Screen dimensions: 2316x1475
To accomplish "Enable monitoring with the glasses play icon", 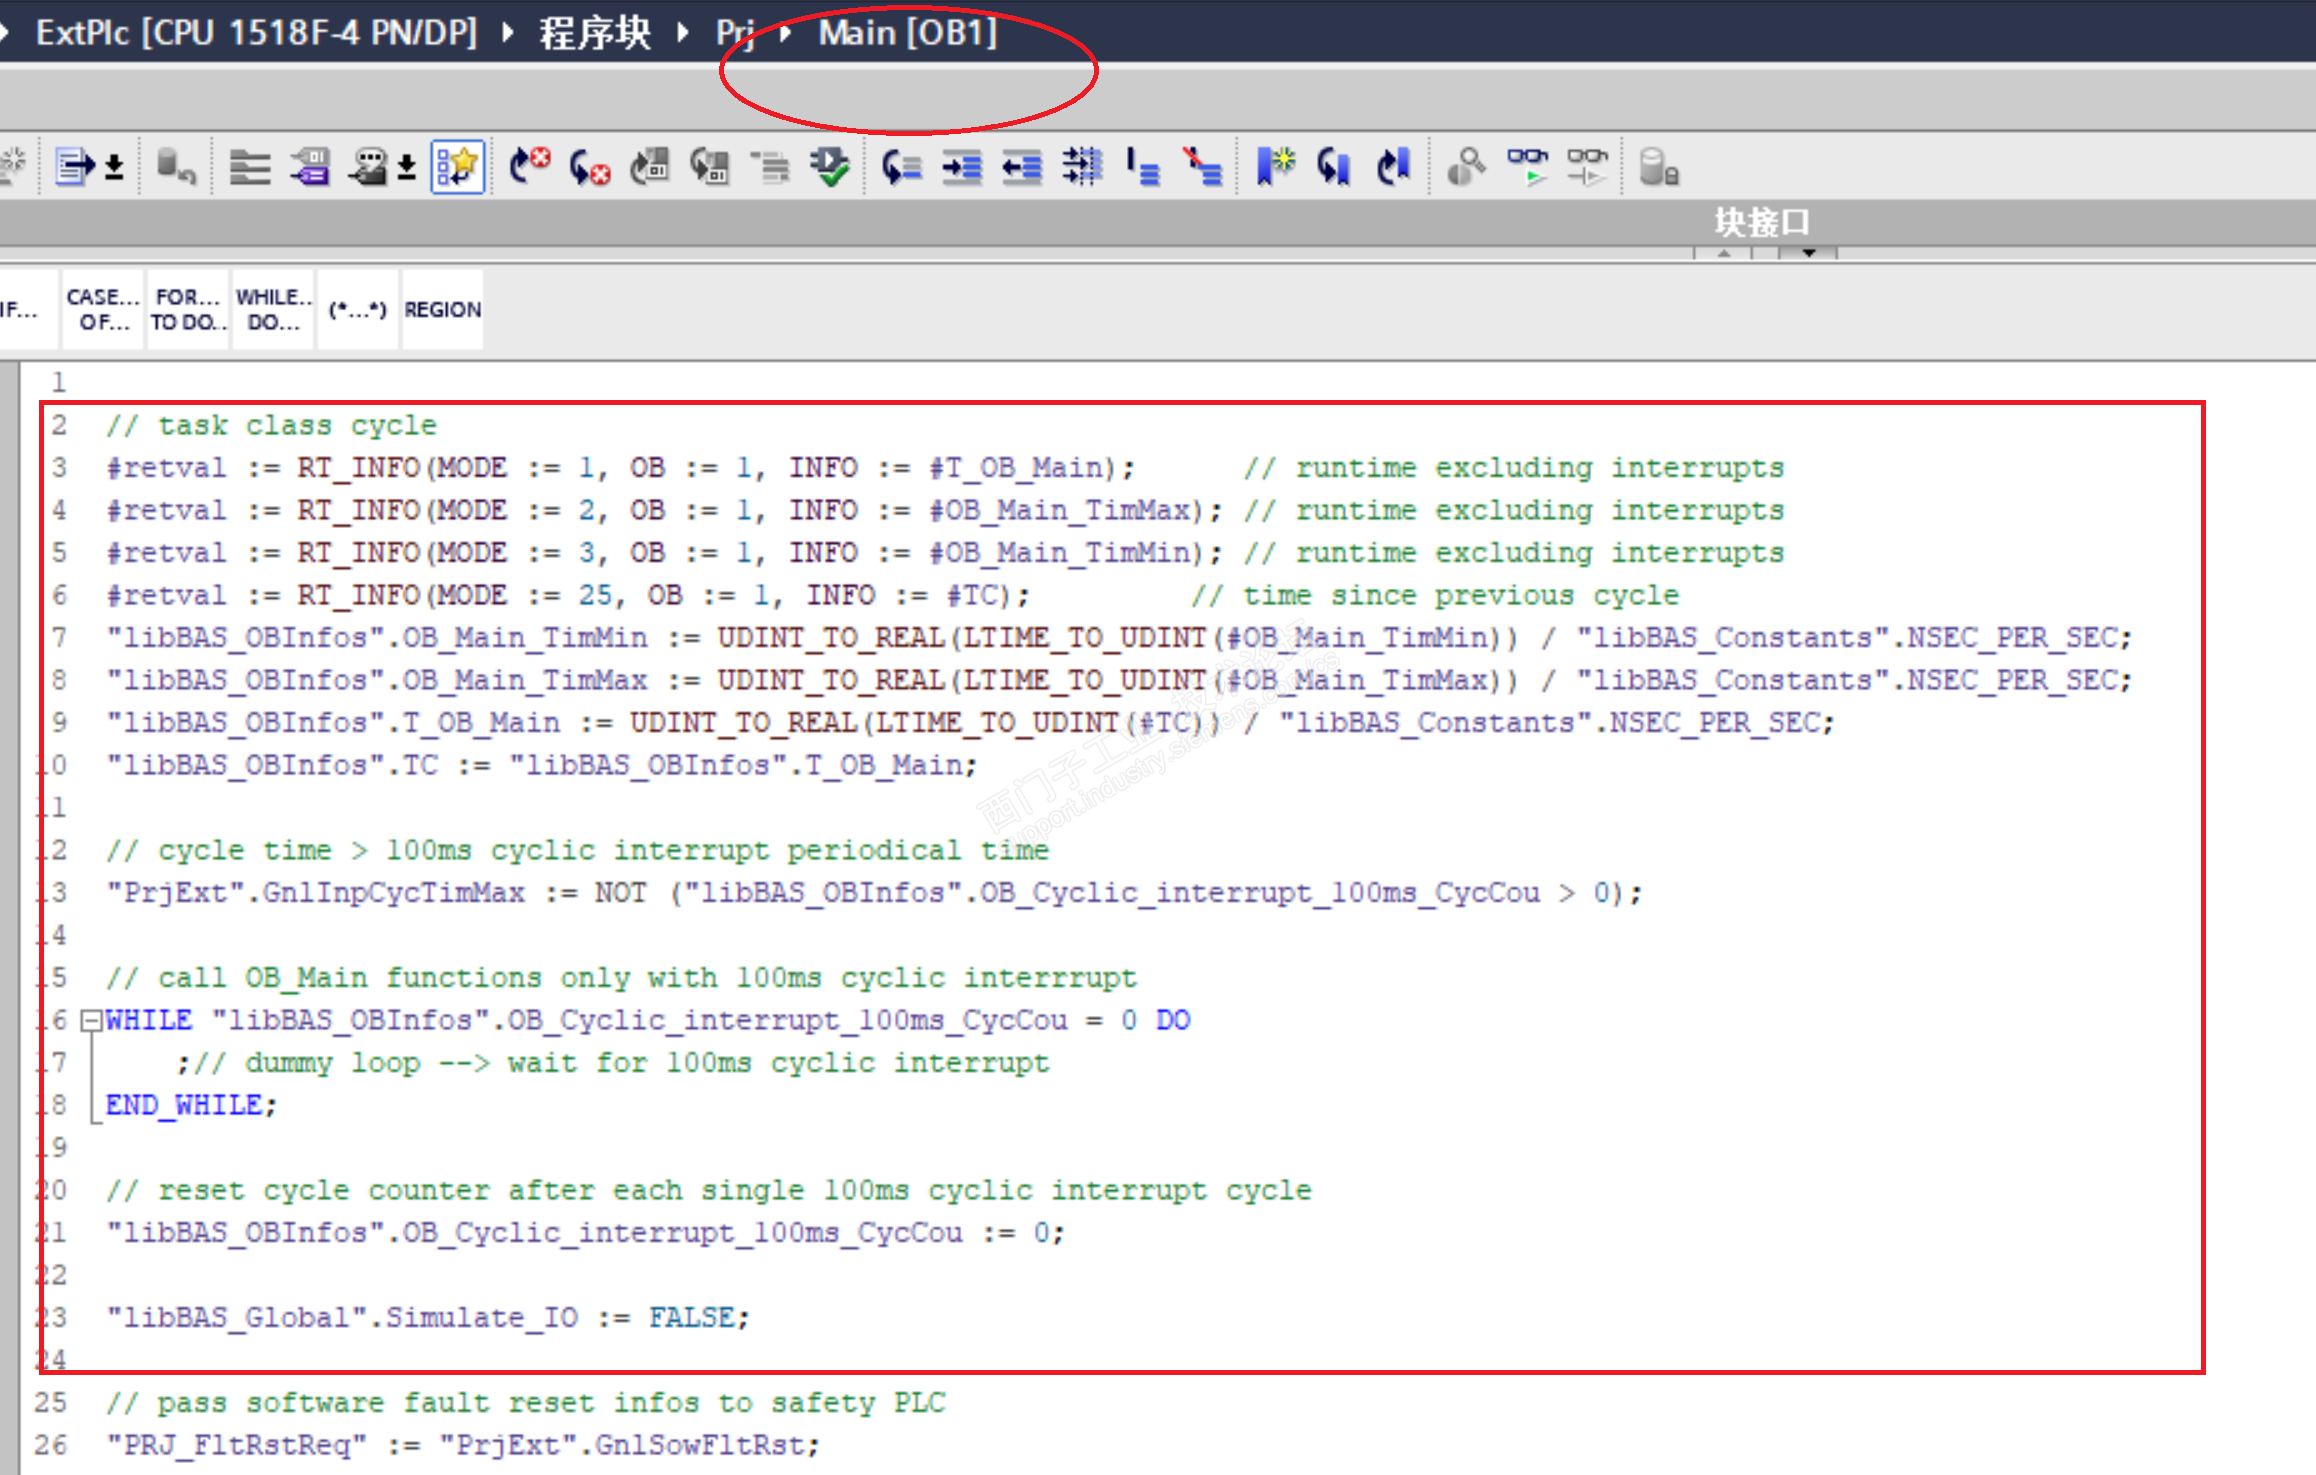I will click(1527, 166).
